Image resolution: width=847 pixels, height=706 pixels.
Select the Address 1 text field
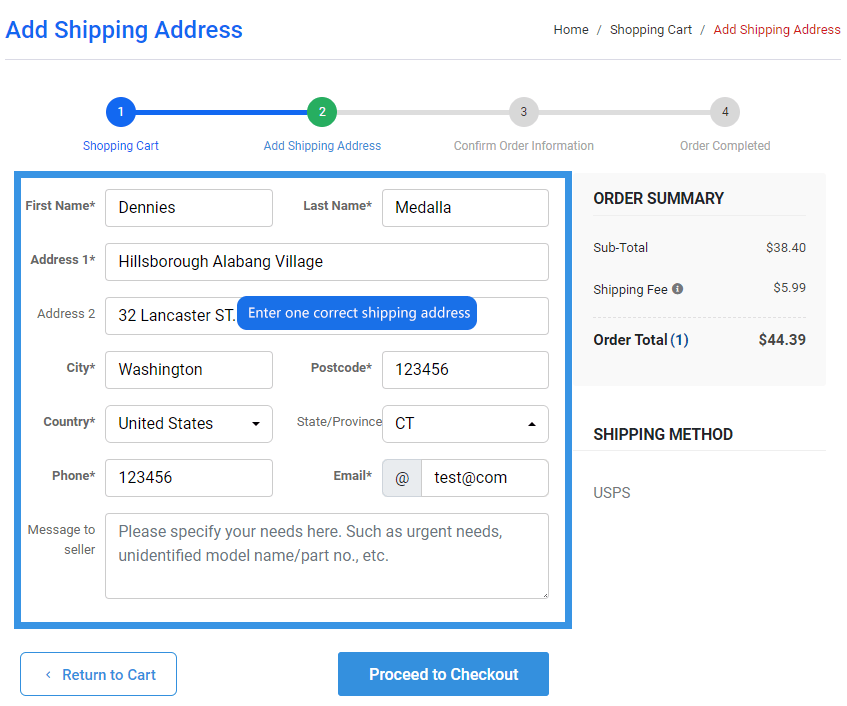click(x=327, y=262)
